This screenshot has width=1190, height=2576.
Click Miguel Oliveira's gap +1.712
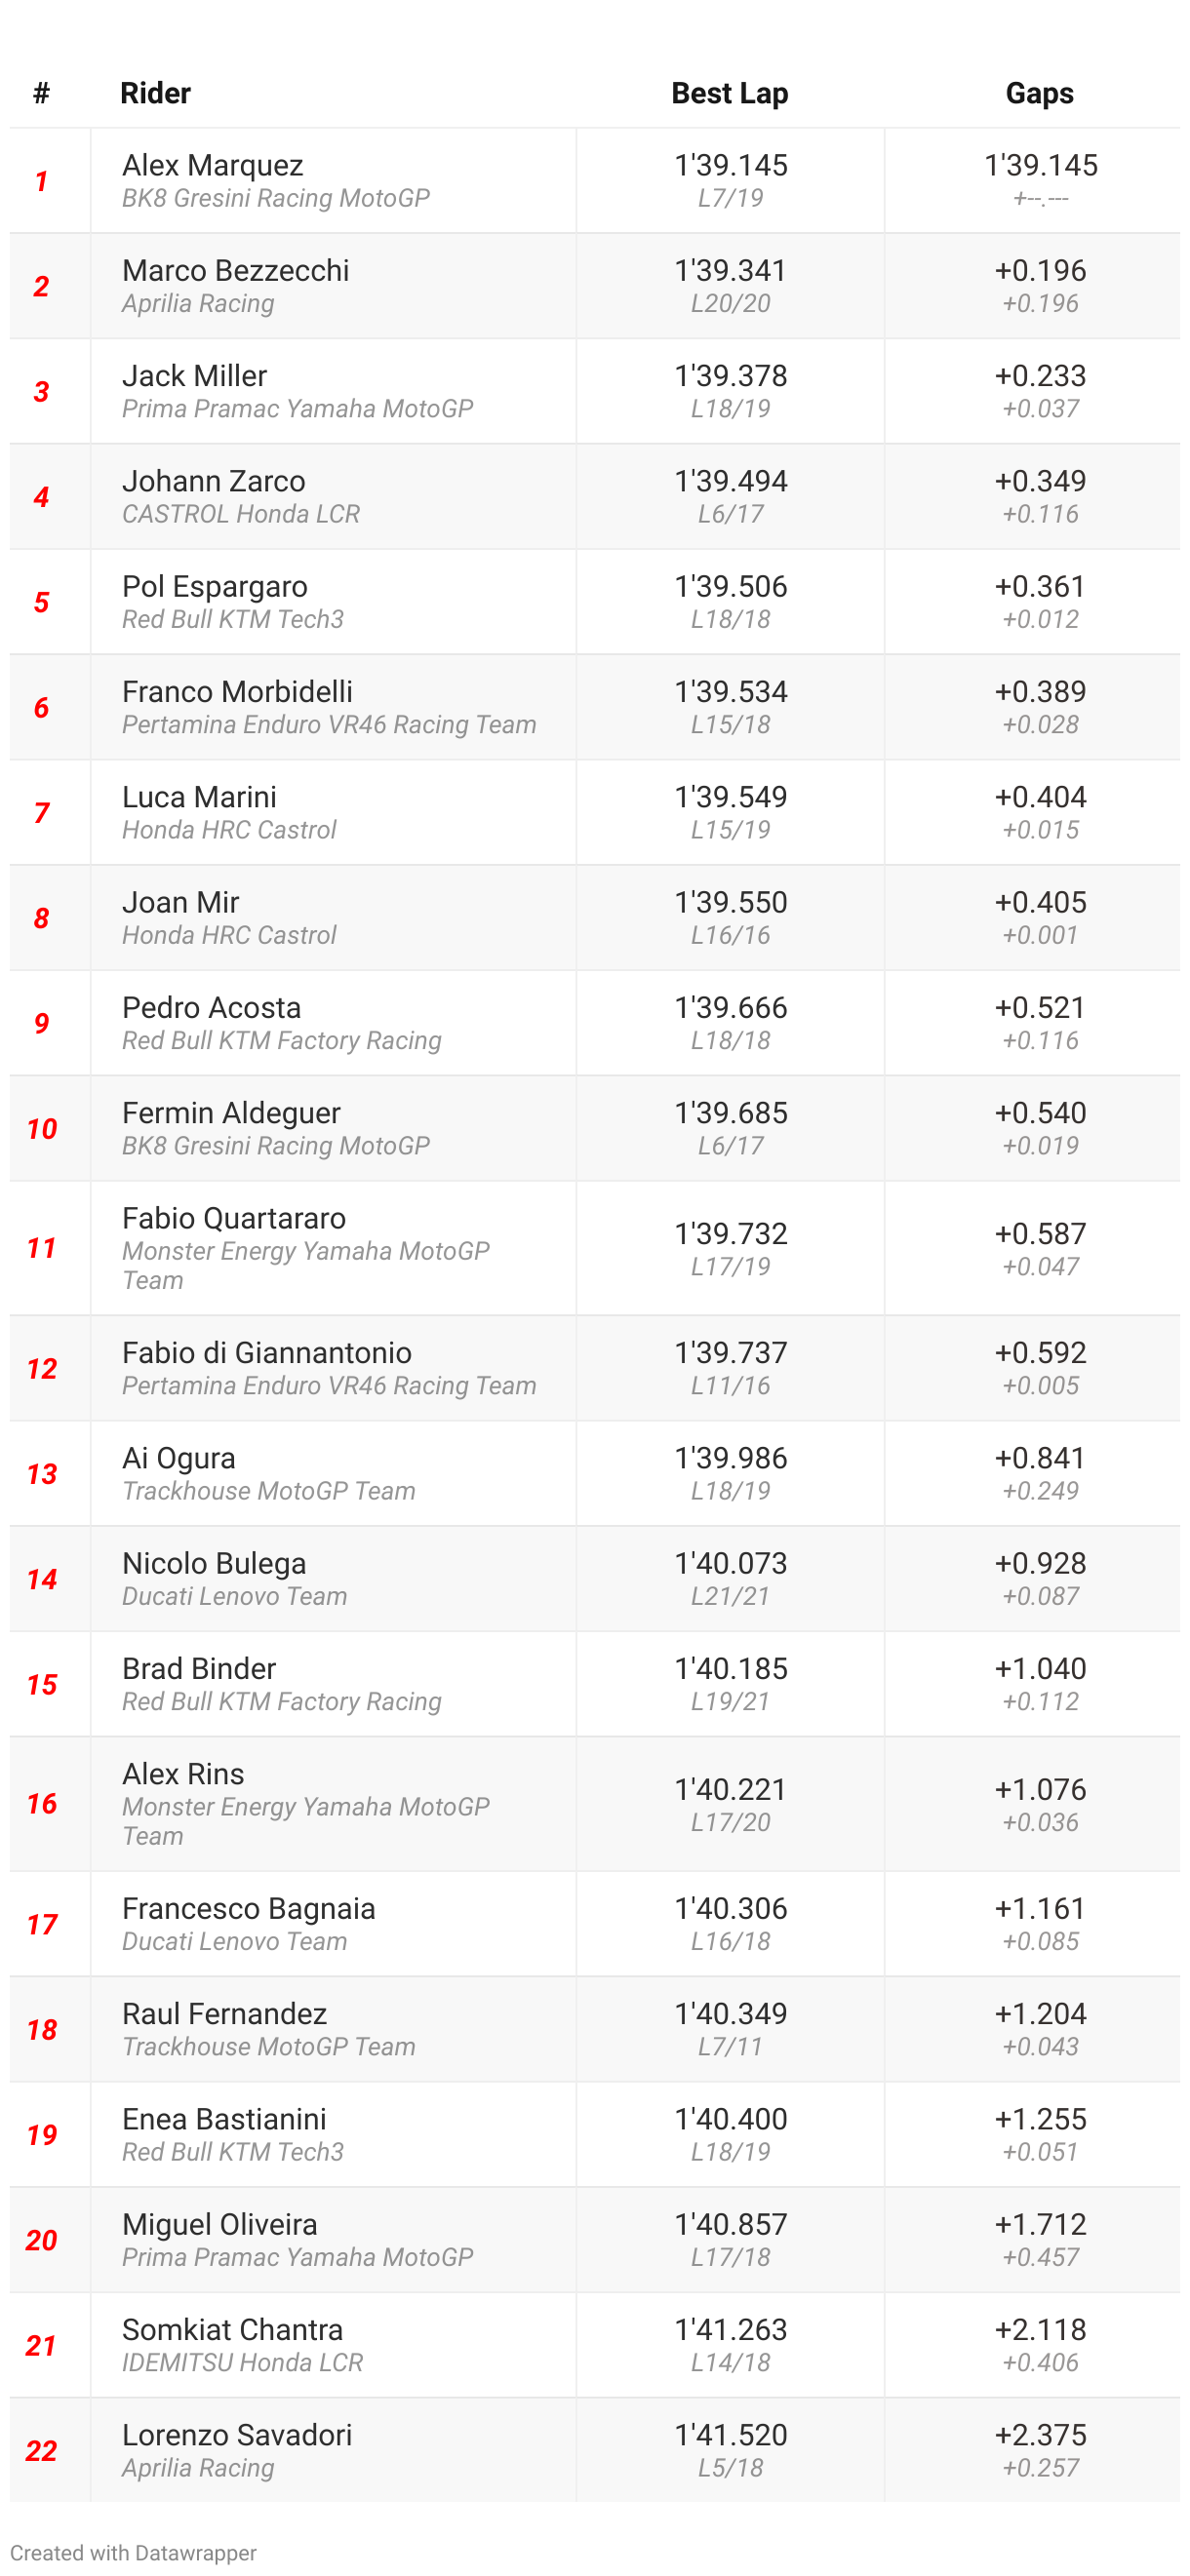pyautogui.click(x=1040, y=2224)
